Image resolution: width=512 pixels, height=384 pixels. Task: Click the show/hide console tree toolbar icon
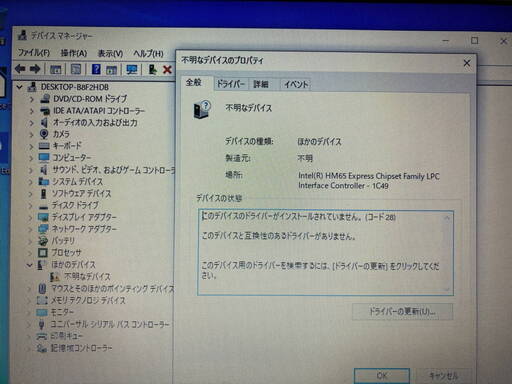click(56, 70)
